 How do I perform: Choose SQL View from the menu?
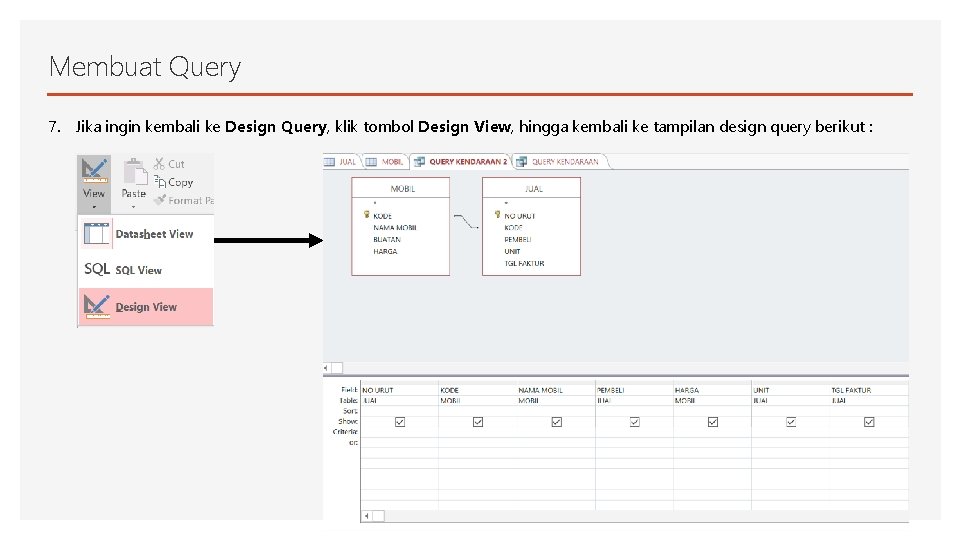[x=146, y=269]
